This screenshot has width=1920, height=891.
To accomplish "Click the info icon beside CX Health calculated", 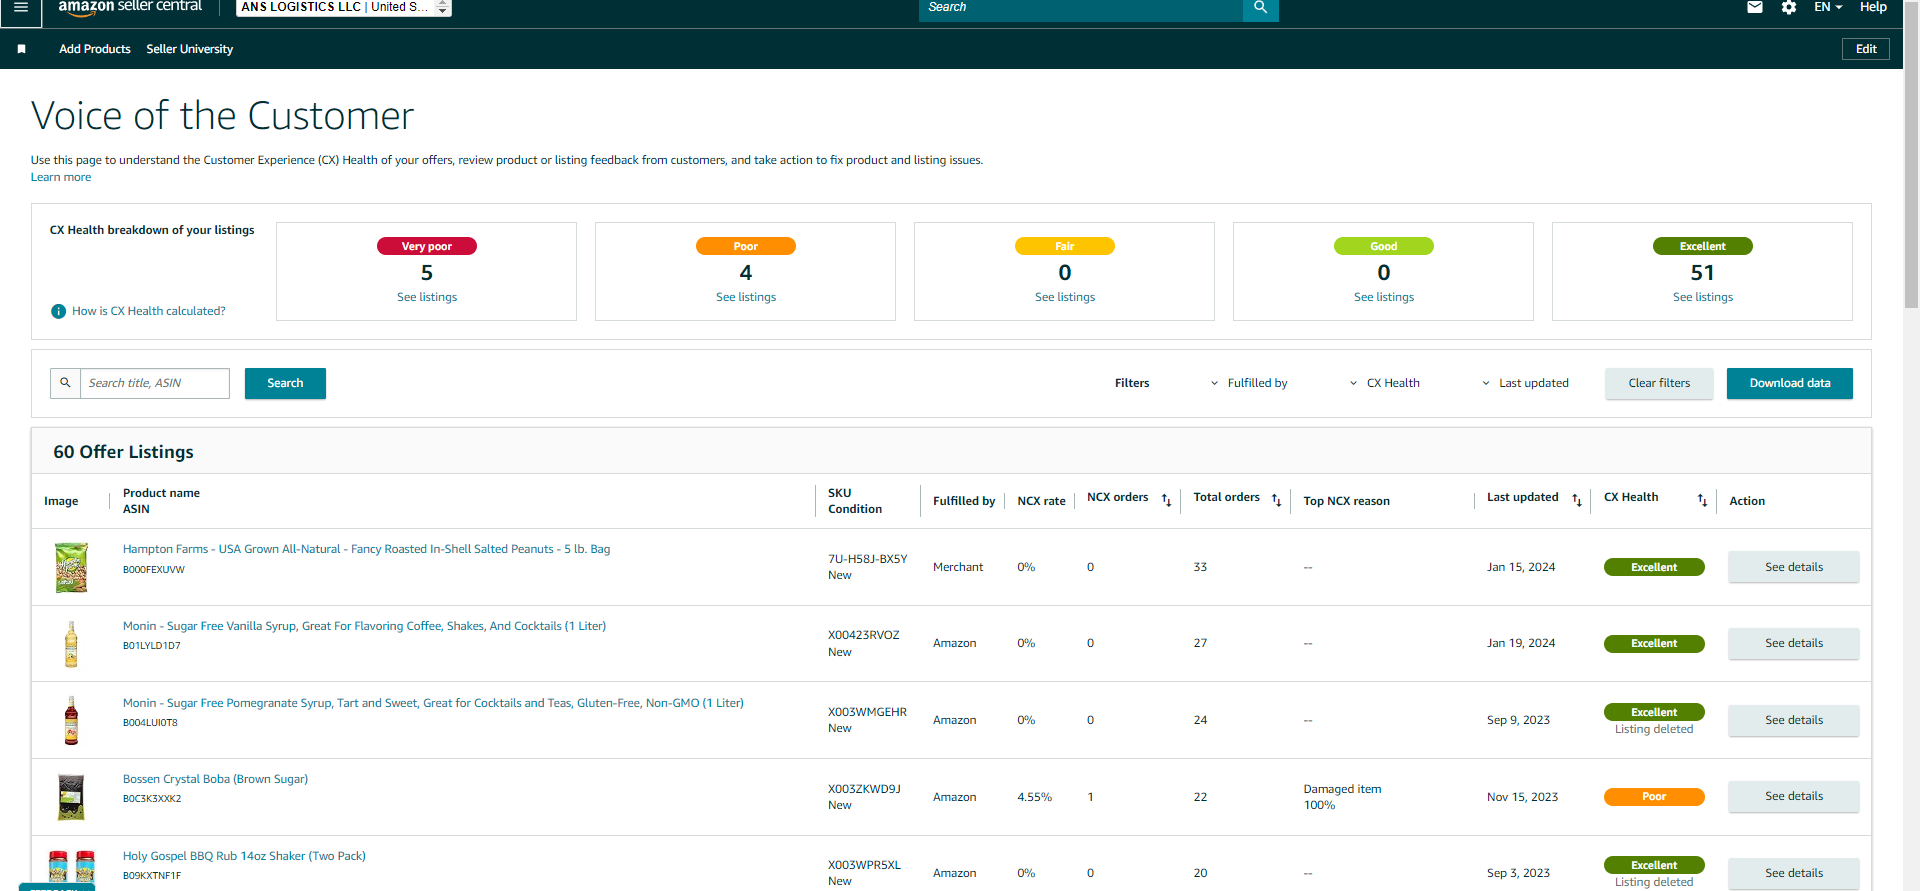I will (x=58, y=311).
